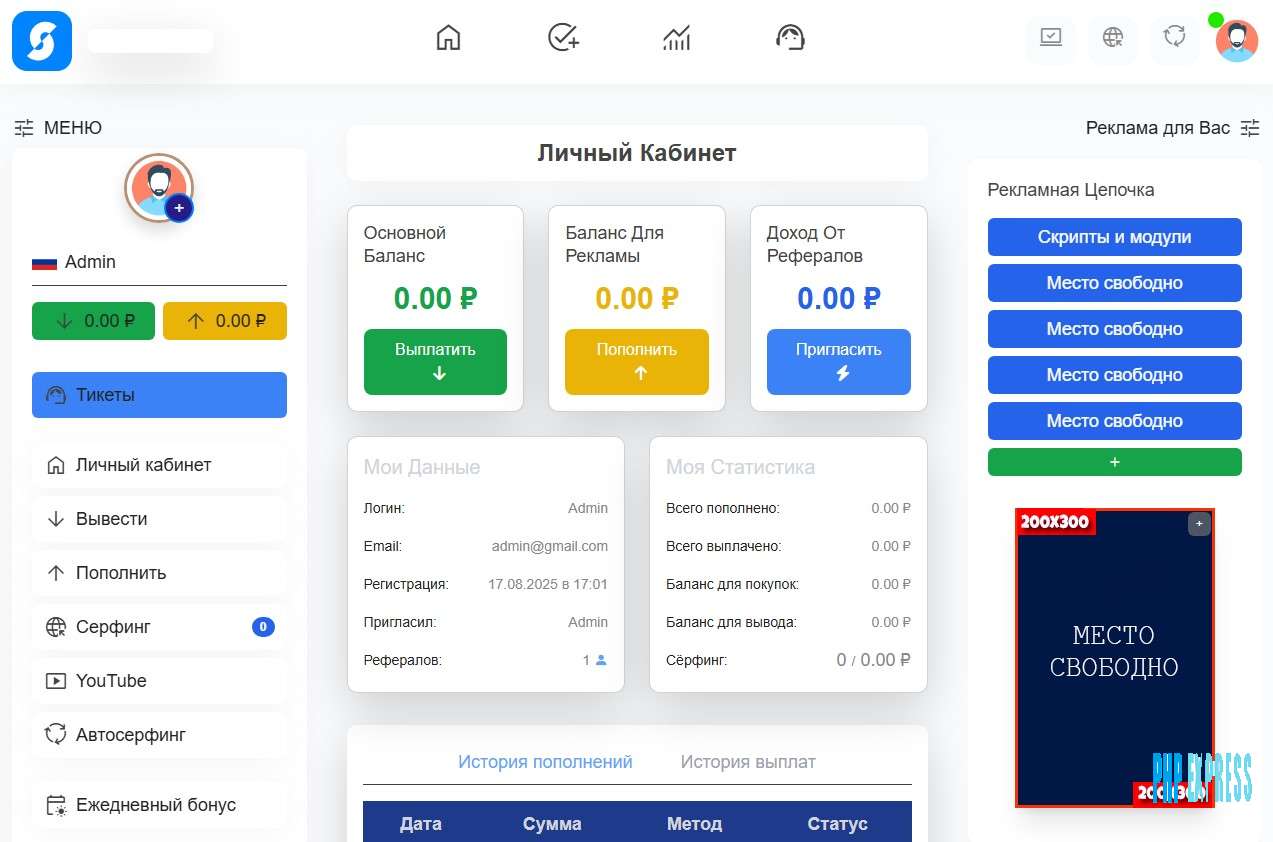
Task: Open YouTube in the sidebar
Action: (159, 681)
